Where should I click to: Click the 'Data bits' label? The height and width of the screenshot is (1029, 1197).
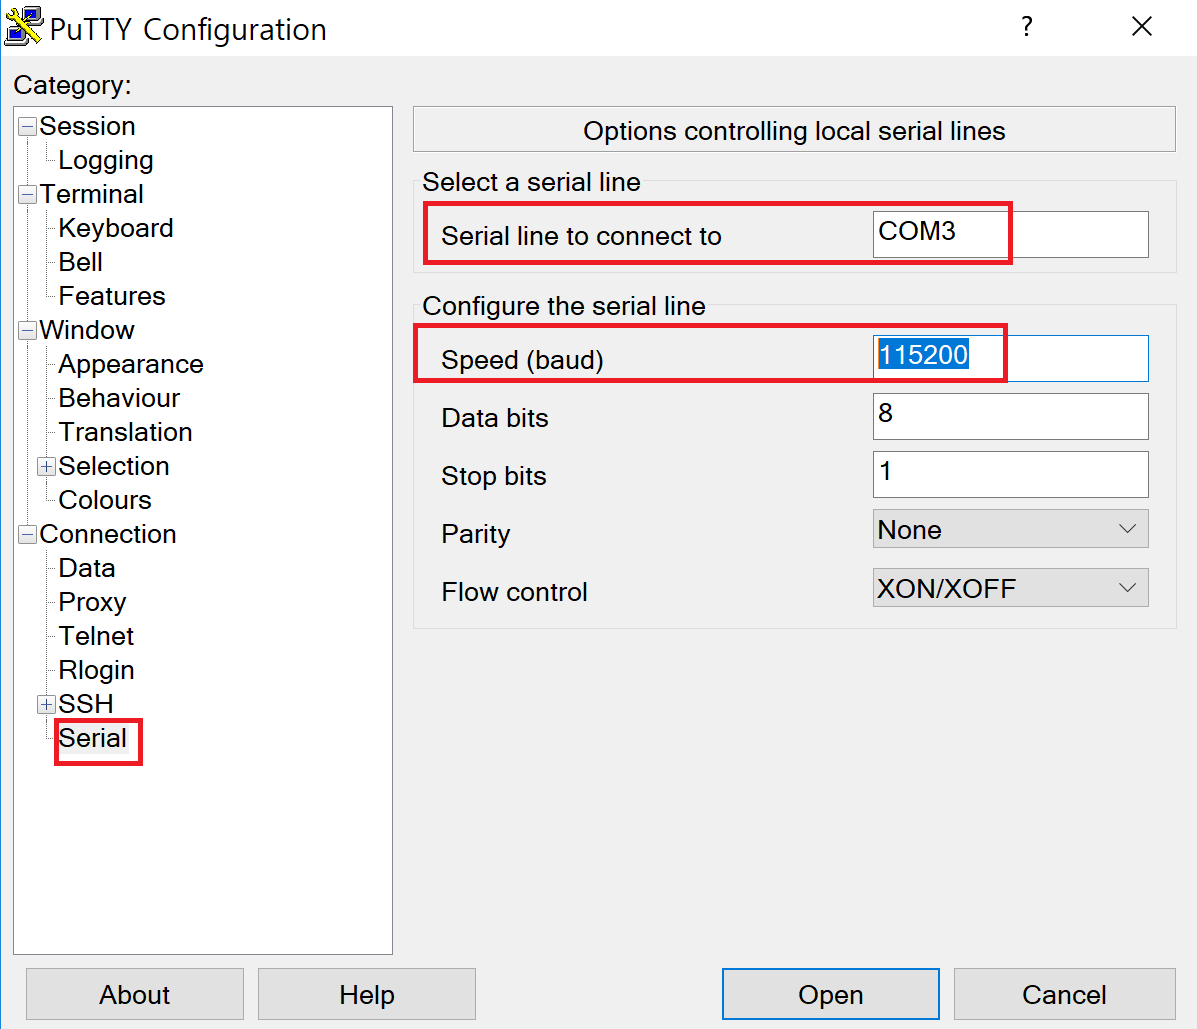pyautogui.click(x=495, y=418)
